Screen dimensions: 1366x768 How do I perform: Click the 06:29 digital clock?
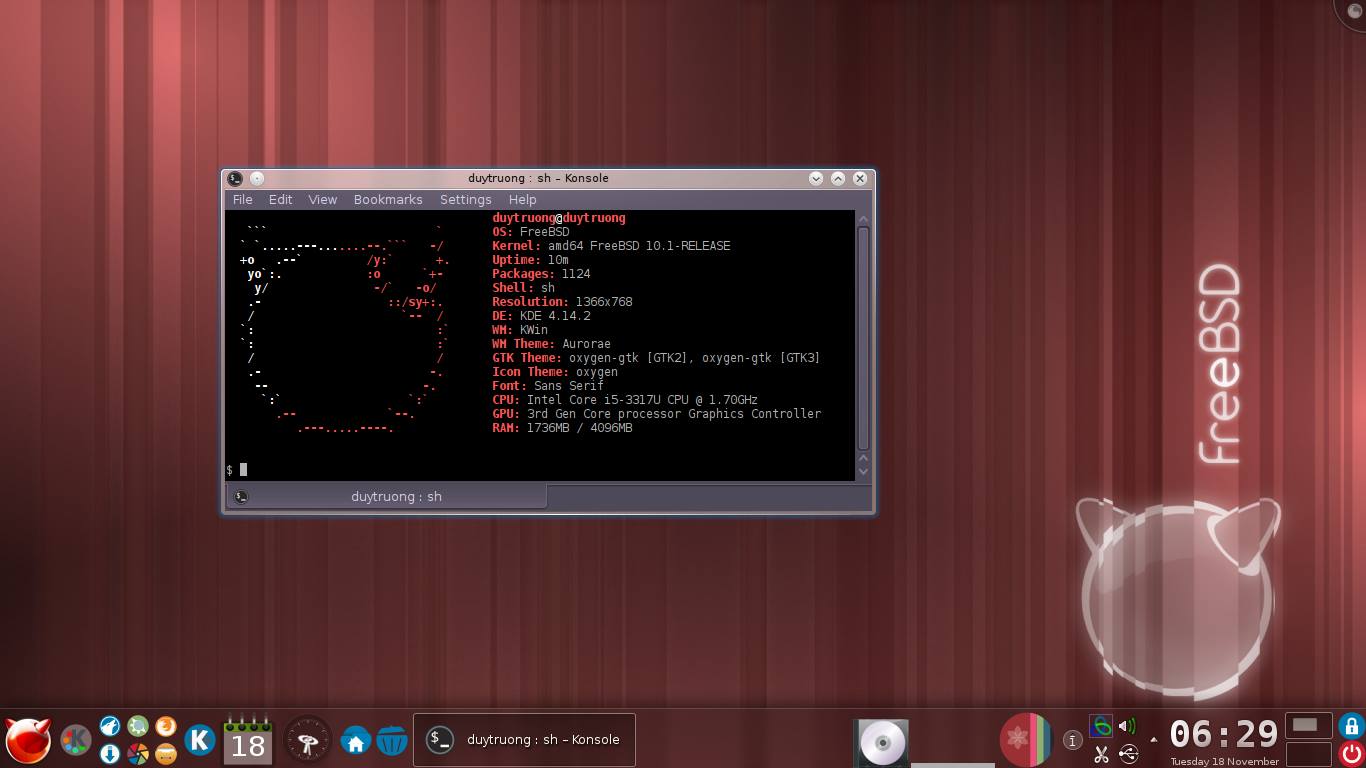1224,734
